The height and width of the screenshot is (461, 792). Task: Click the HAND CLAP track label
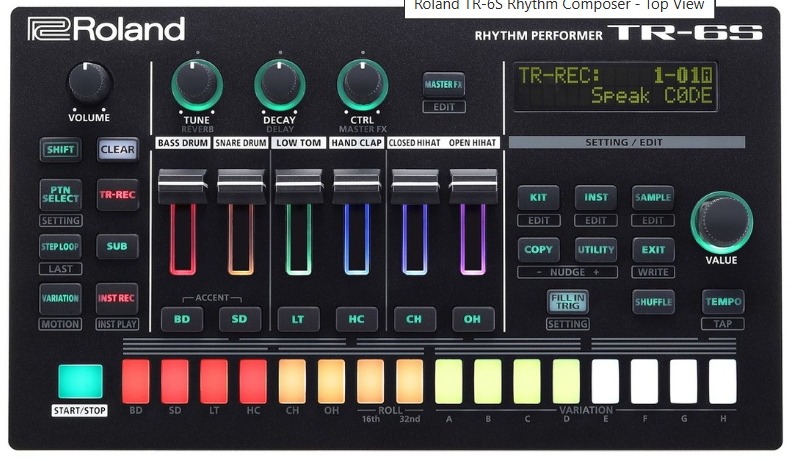357,143
